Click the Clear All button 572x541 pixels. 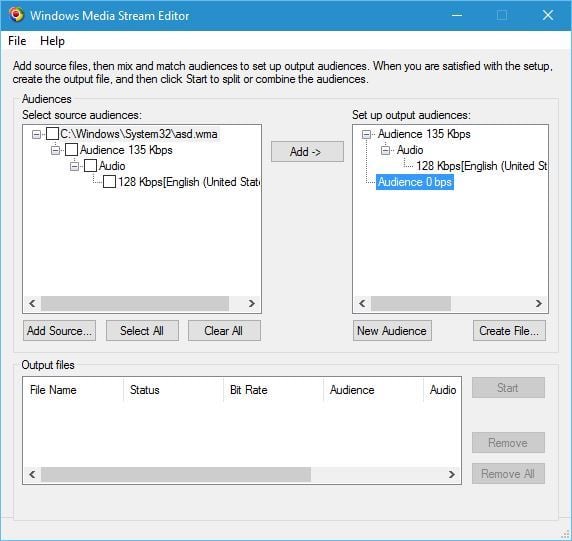pos(224,331)
